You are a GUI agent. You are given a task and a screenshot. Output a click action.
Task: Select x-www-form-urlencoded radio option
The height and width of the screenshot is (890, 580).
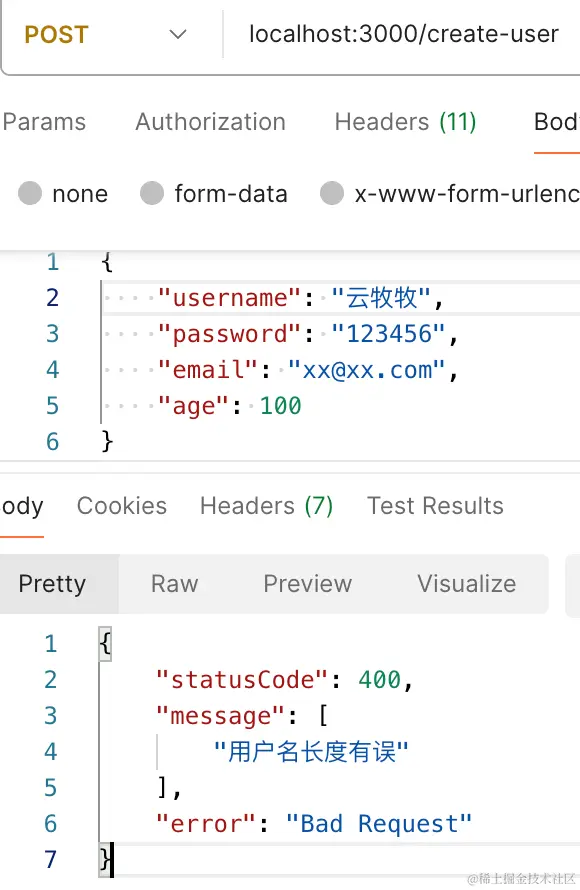tap(332, 193)
